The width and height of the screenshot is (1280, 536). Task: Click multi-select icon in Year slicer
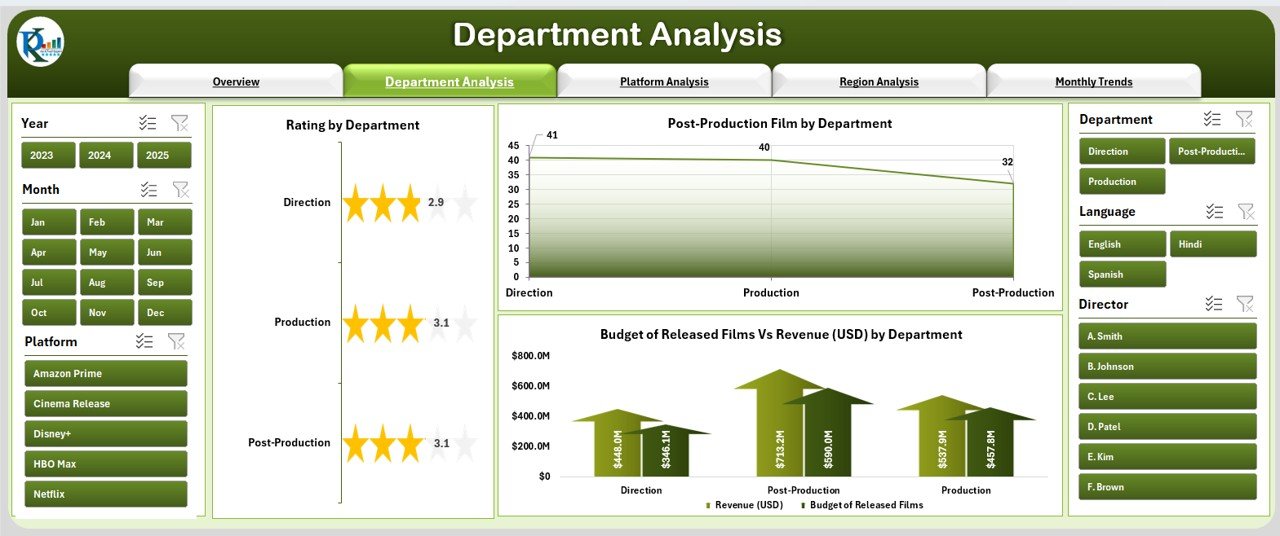[x=148, y=123]
